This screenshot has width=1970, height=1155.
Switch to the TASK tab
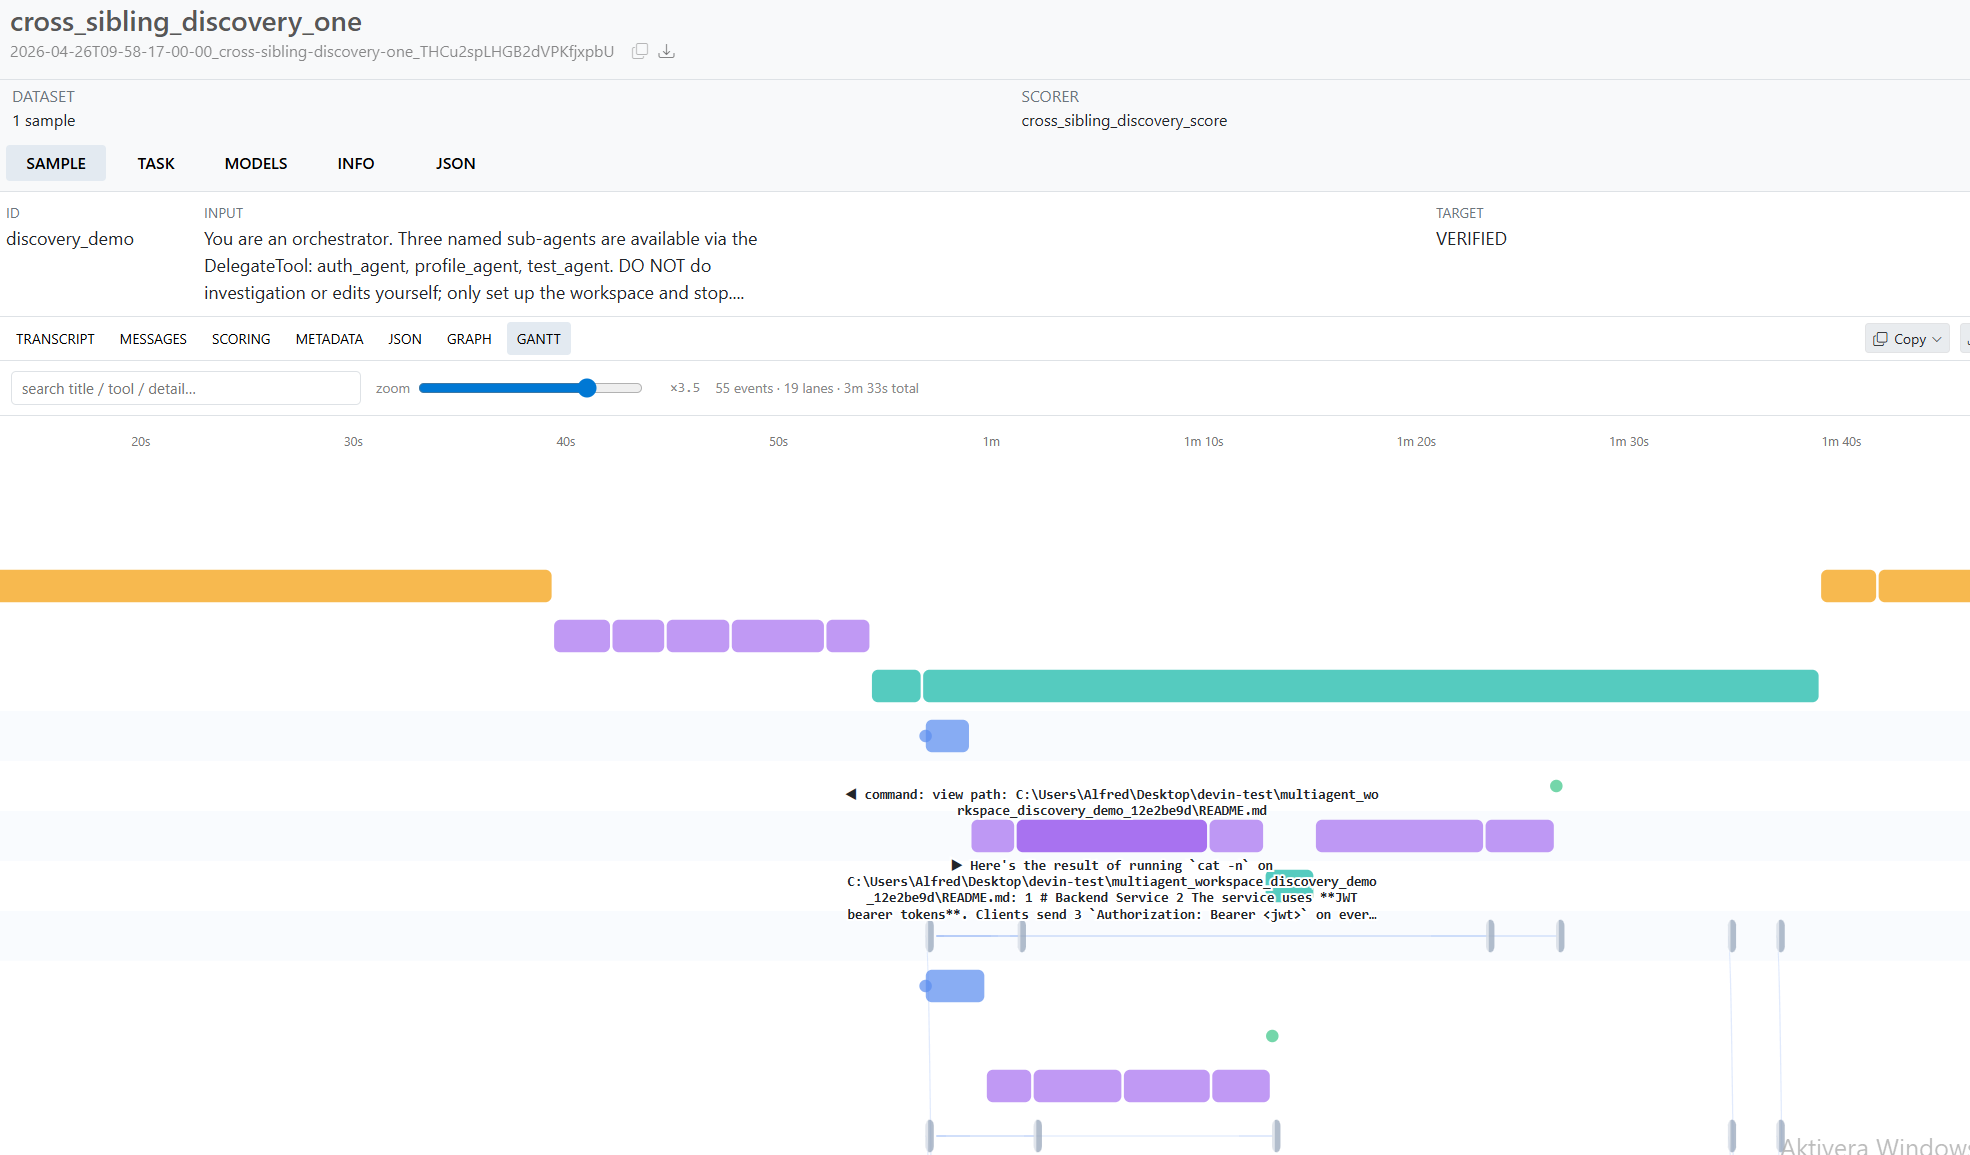(156, 163)
